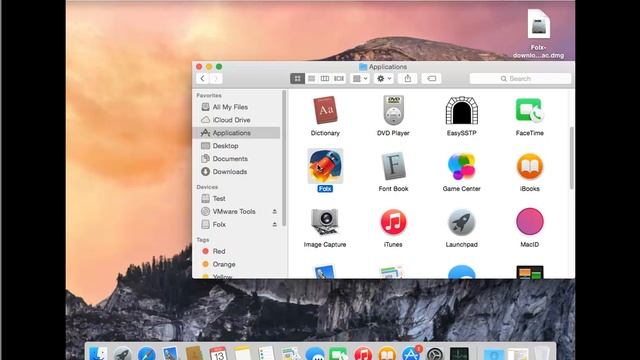The width and height of the screenshot is (640, 360).
Task: Select the Font Book app icon
Action: click(x=393, y=166)
